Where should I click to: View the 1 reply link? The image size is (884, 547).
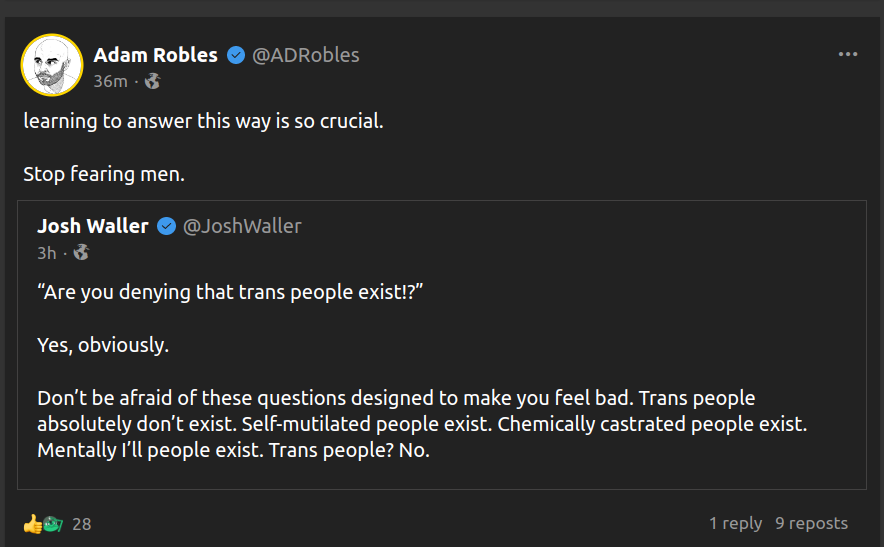(735, 523)
